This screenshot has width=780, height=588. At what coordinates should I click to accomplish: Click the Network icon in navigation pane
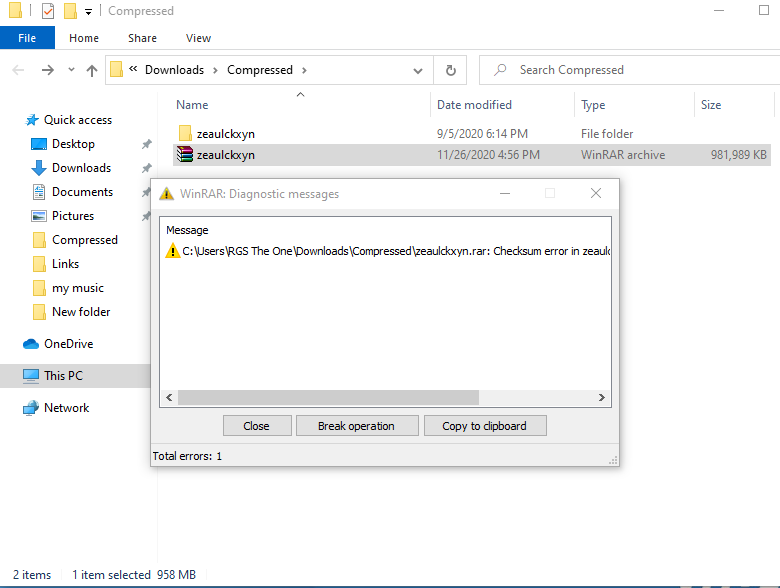click(31, 408)
